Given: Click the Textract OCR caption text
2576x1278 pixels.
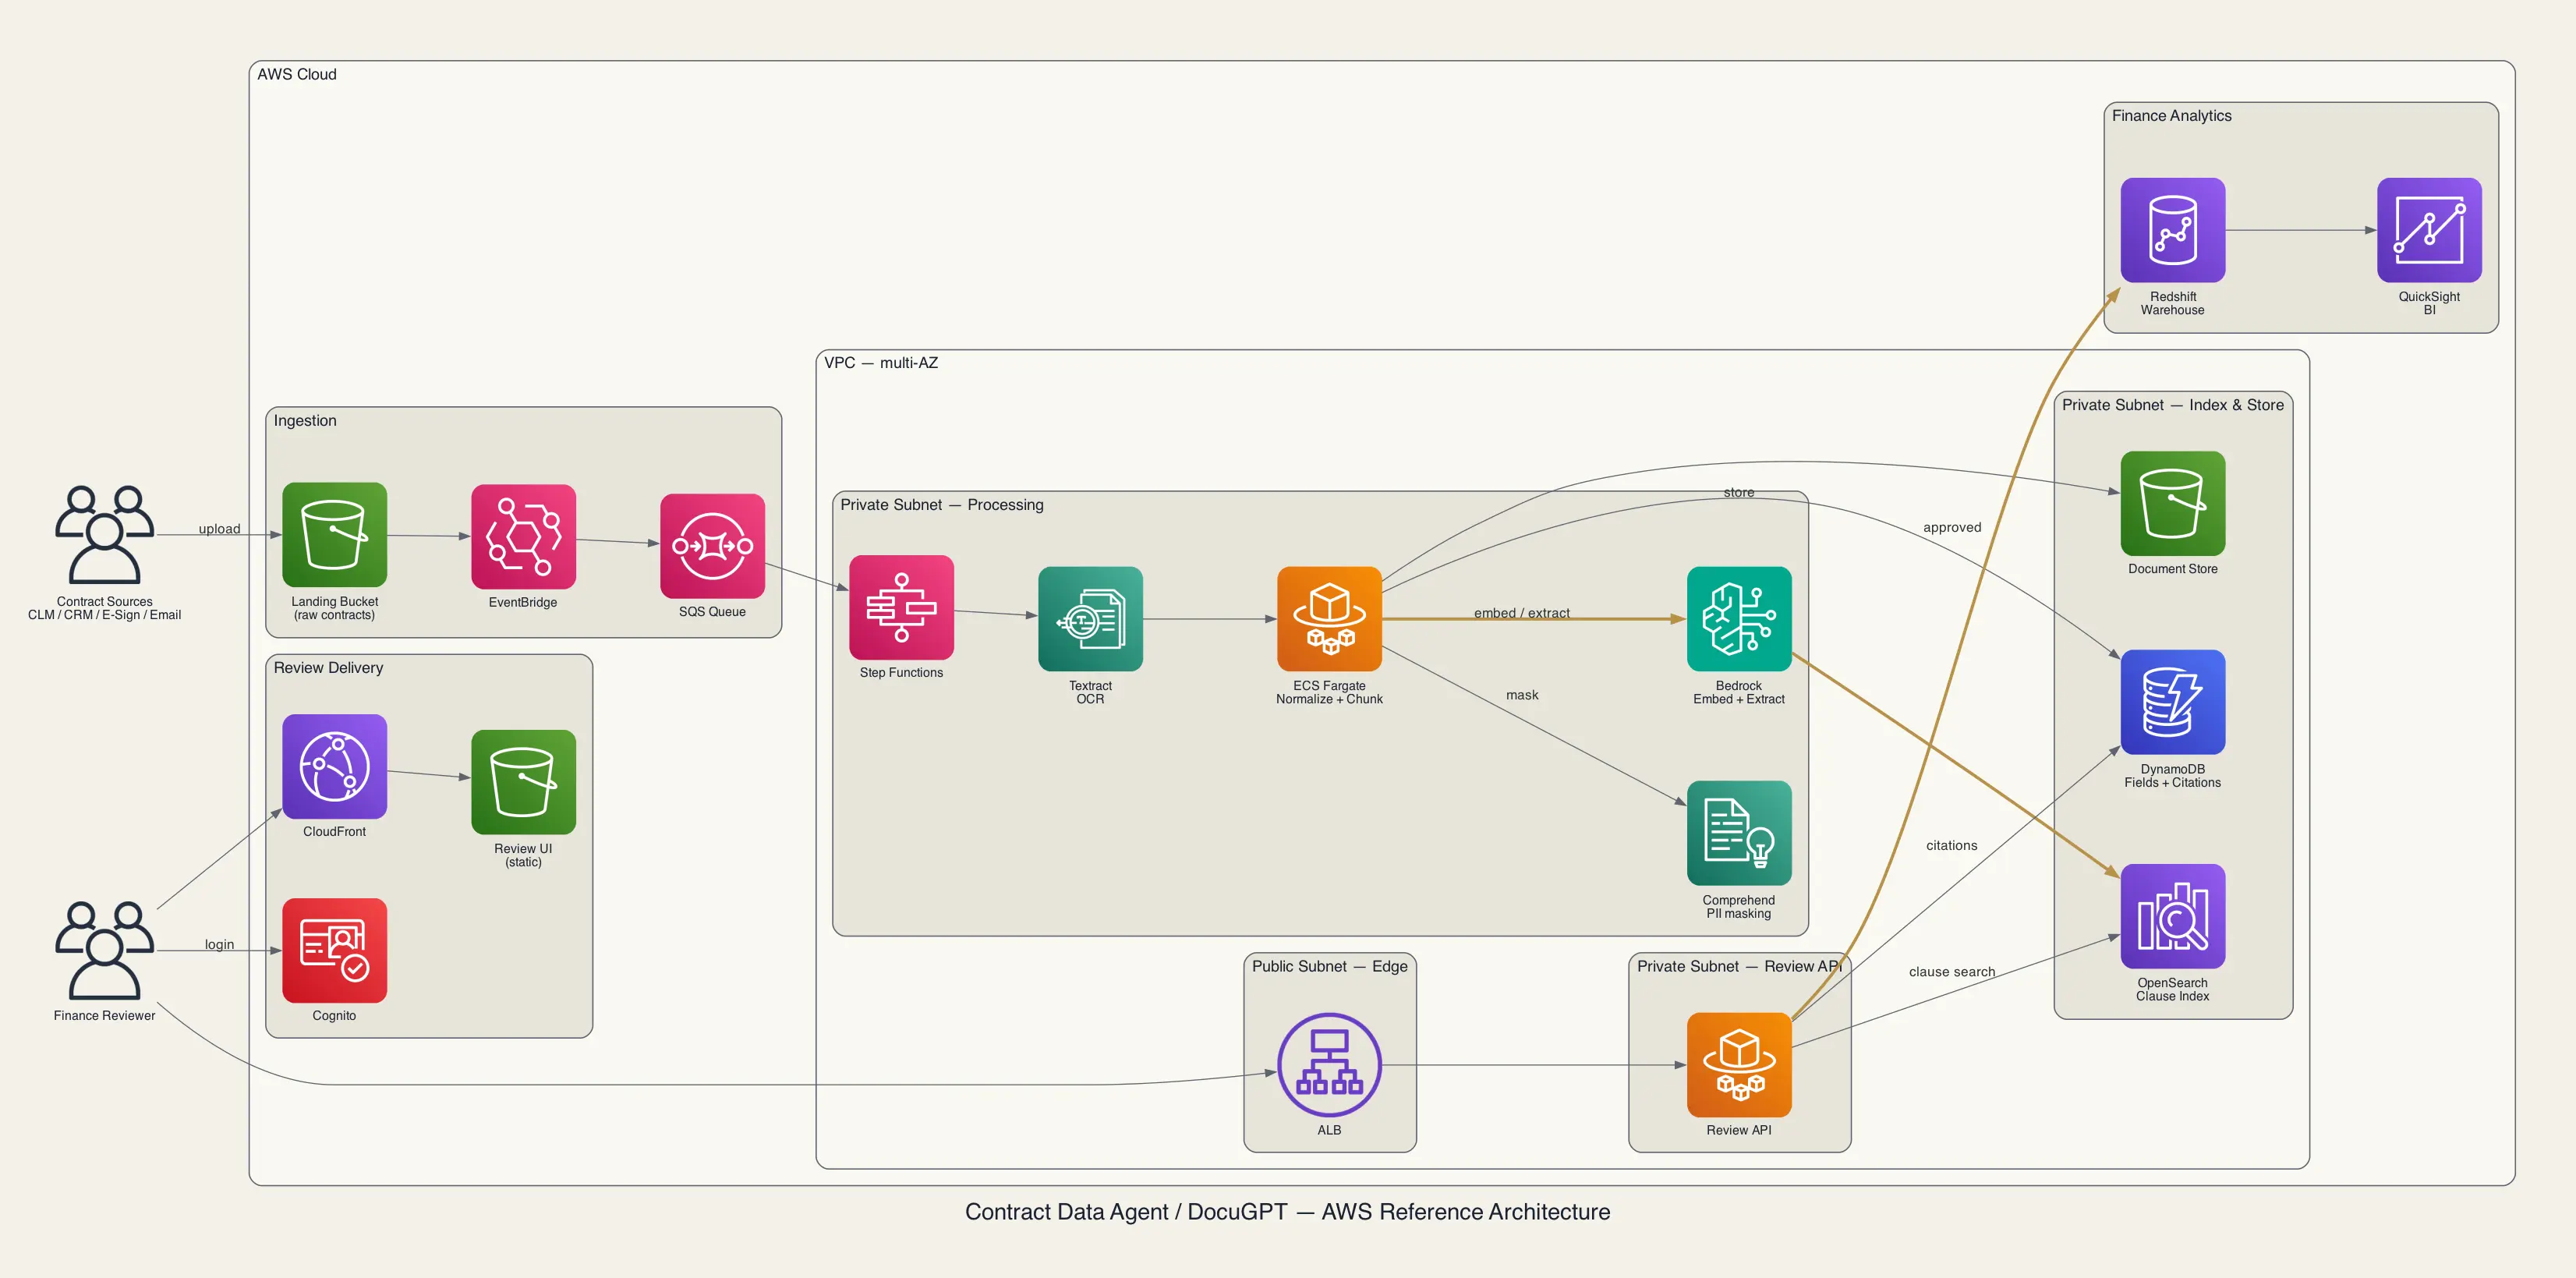Looking at the screenshot, I should [1090, 692].
